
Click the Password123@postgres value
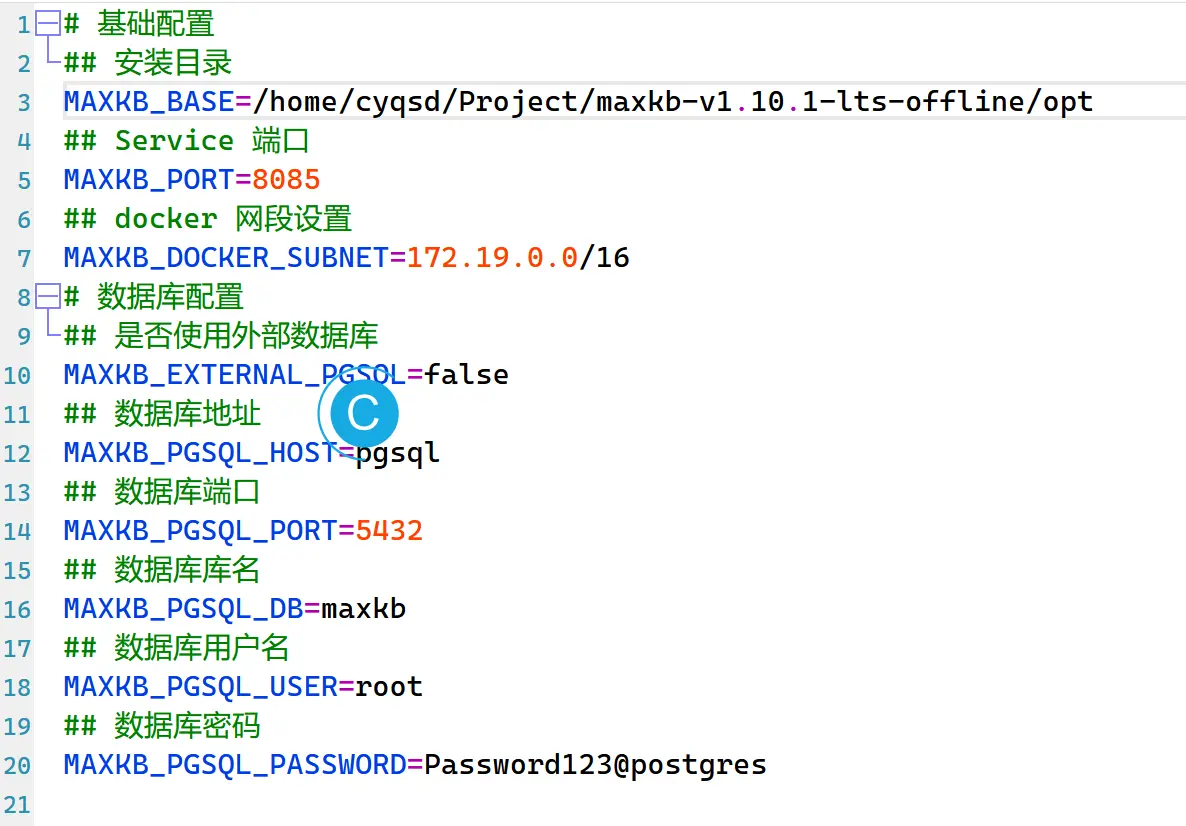(x=595, y=765)
